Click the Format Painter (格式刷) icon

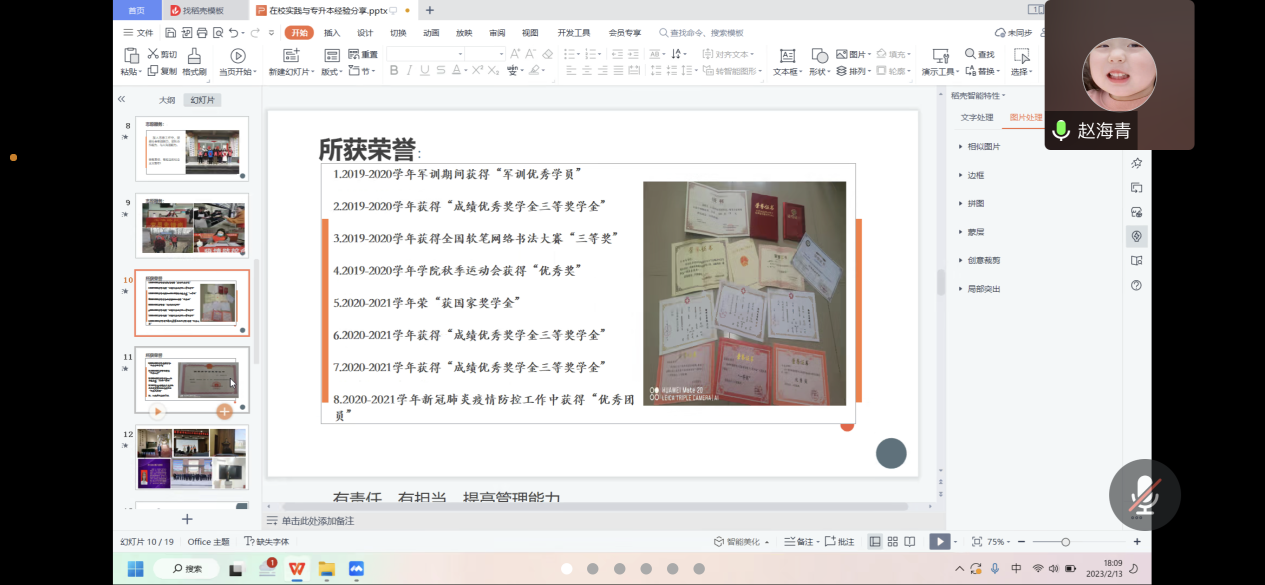click(194, 56)
